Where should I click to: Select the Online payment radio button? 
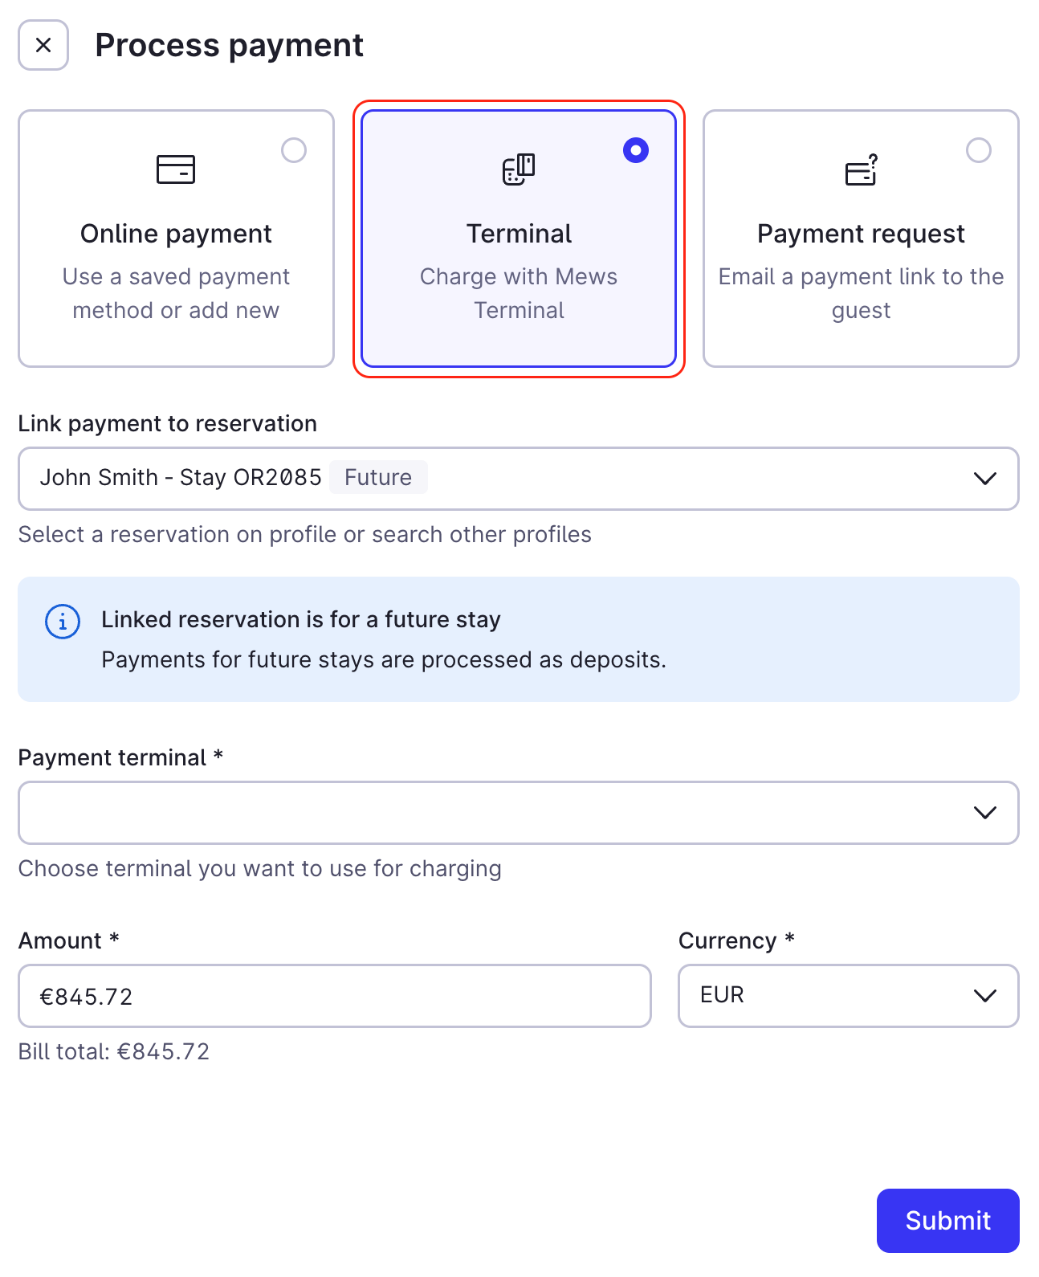coord(293,149)
